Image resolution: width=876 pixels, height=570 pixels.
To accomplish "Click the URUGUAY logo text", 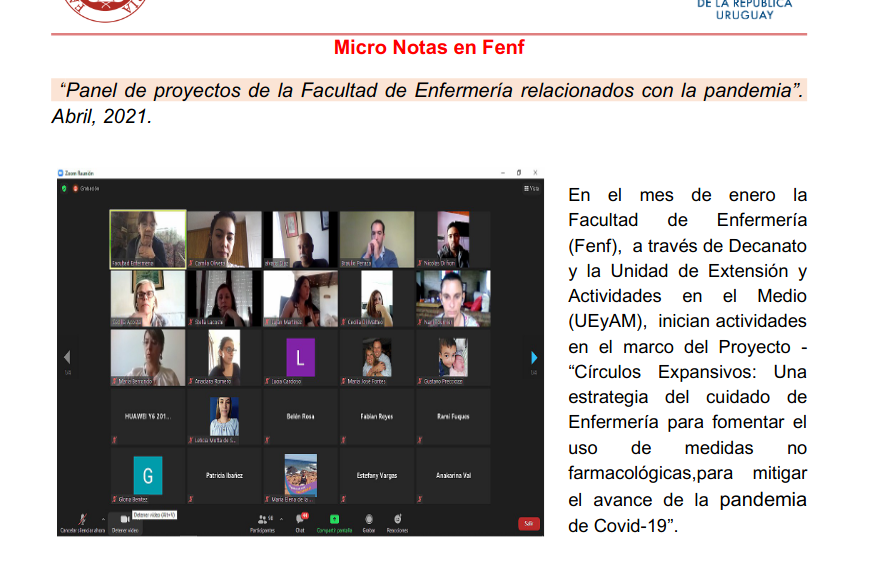I will 745,15.
